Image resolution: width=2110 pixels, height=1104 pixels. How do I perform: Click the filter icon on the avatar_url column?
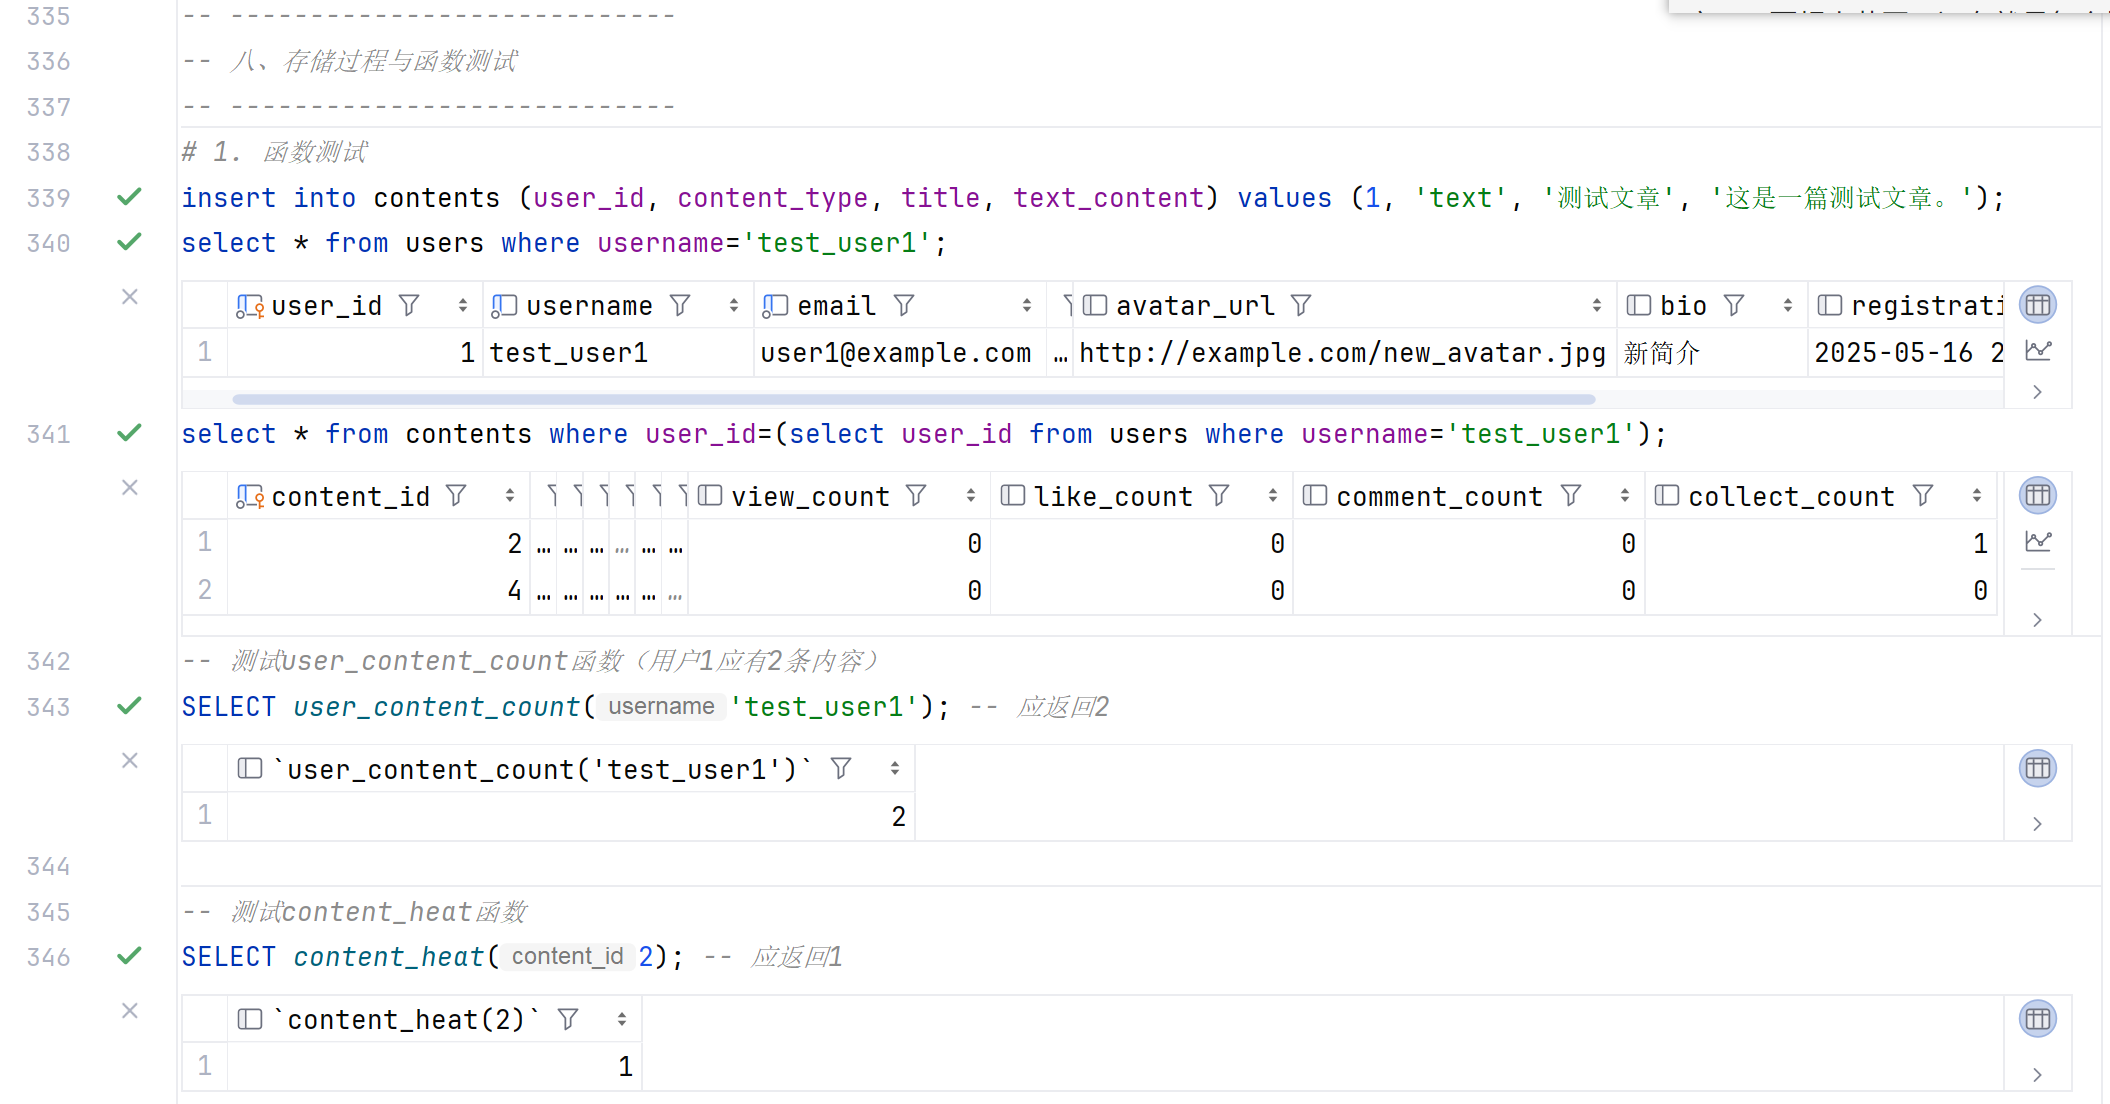tap(1300, 305)
